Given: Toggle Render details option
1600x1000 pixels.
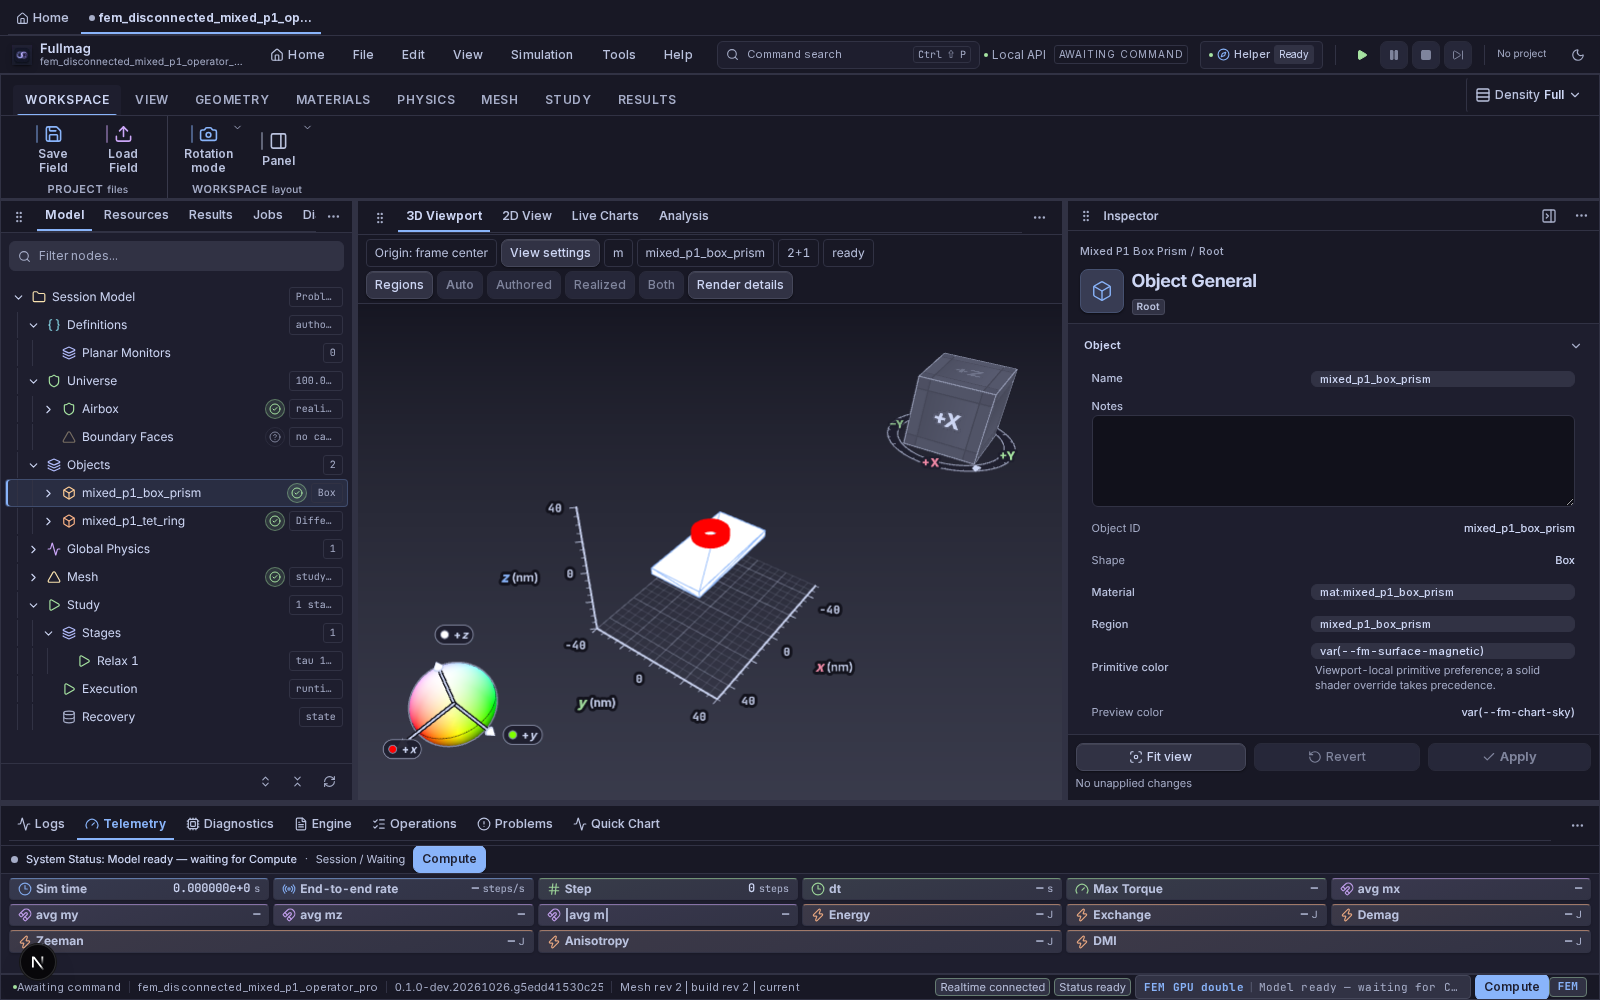Looking at the screenshot, I should [740, 285].
